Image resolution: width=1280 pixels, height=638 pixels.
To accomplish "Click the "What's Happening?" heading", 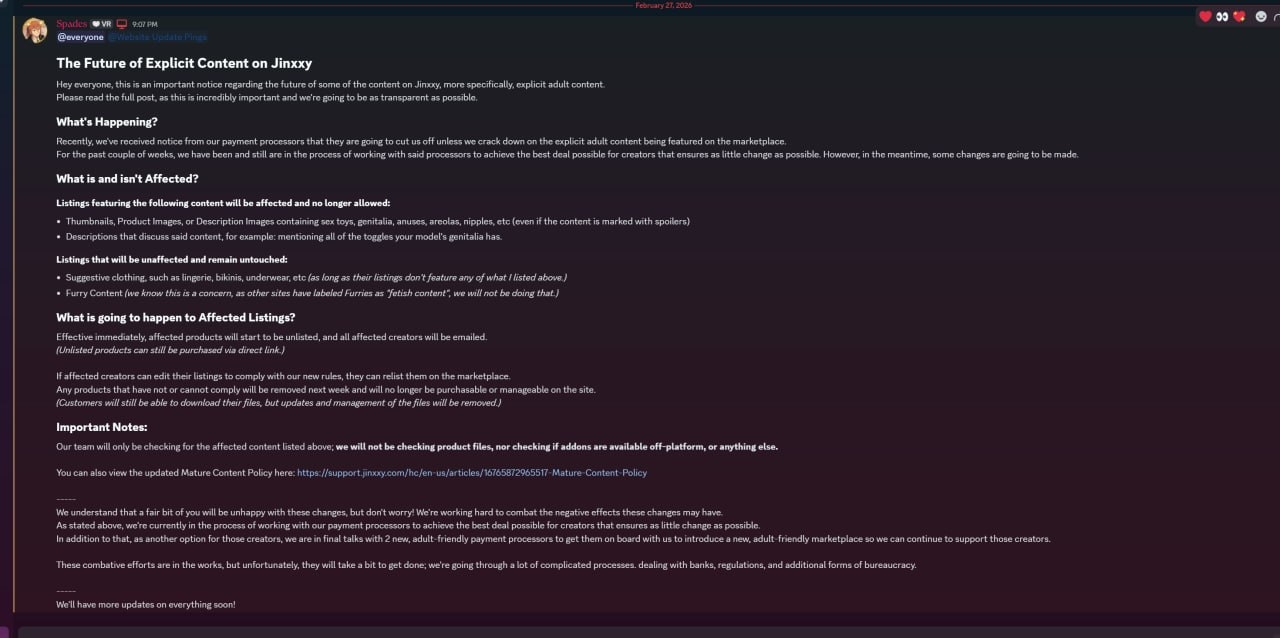I will (x=107, y=122).
